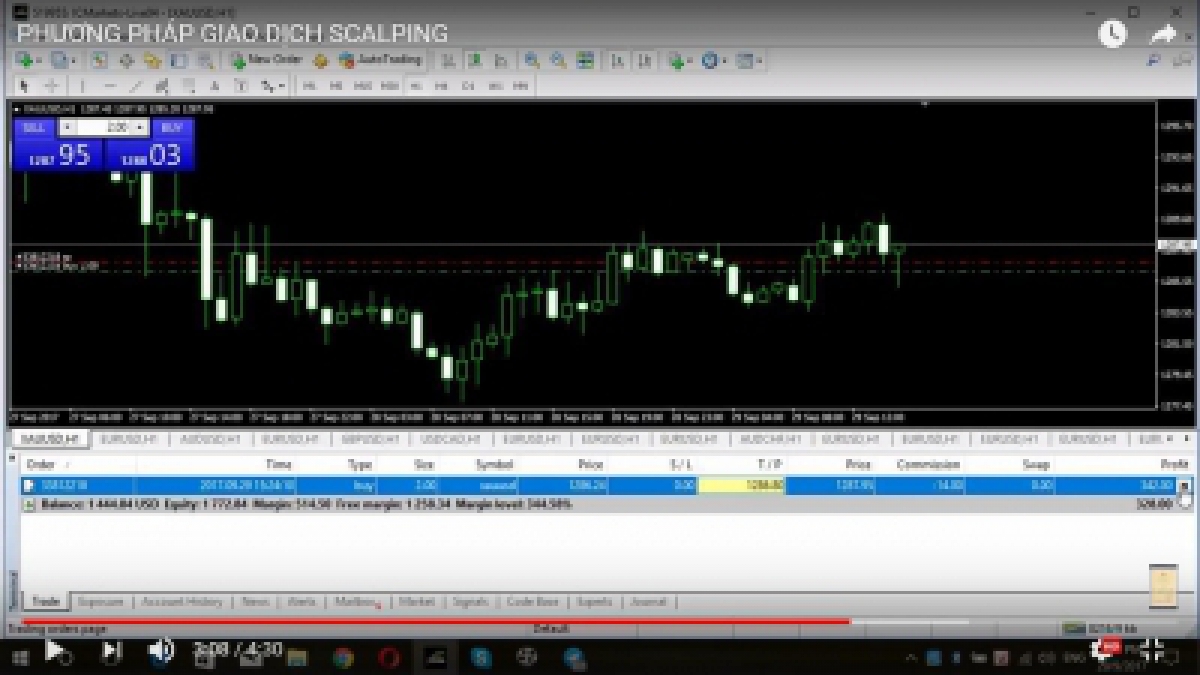Switch chart to candlestick mode
This screenshot has width=1200, height=675.
475,61
